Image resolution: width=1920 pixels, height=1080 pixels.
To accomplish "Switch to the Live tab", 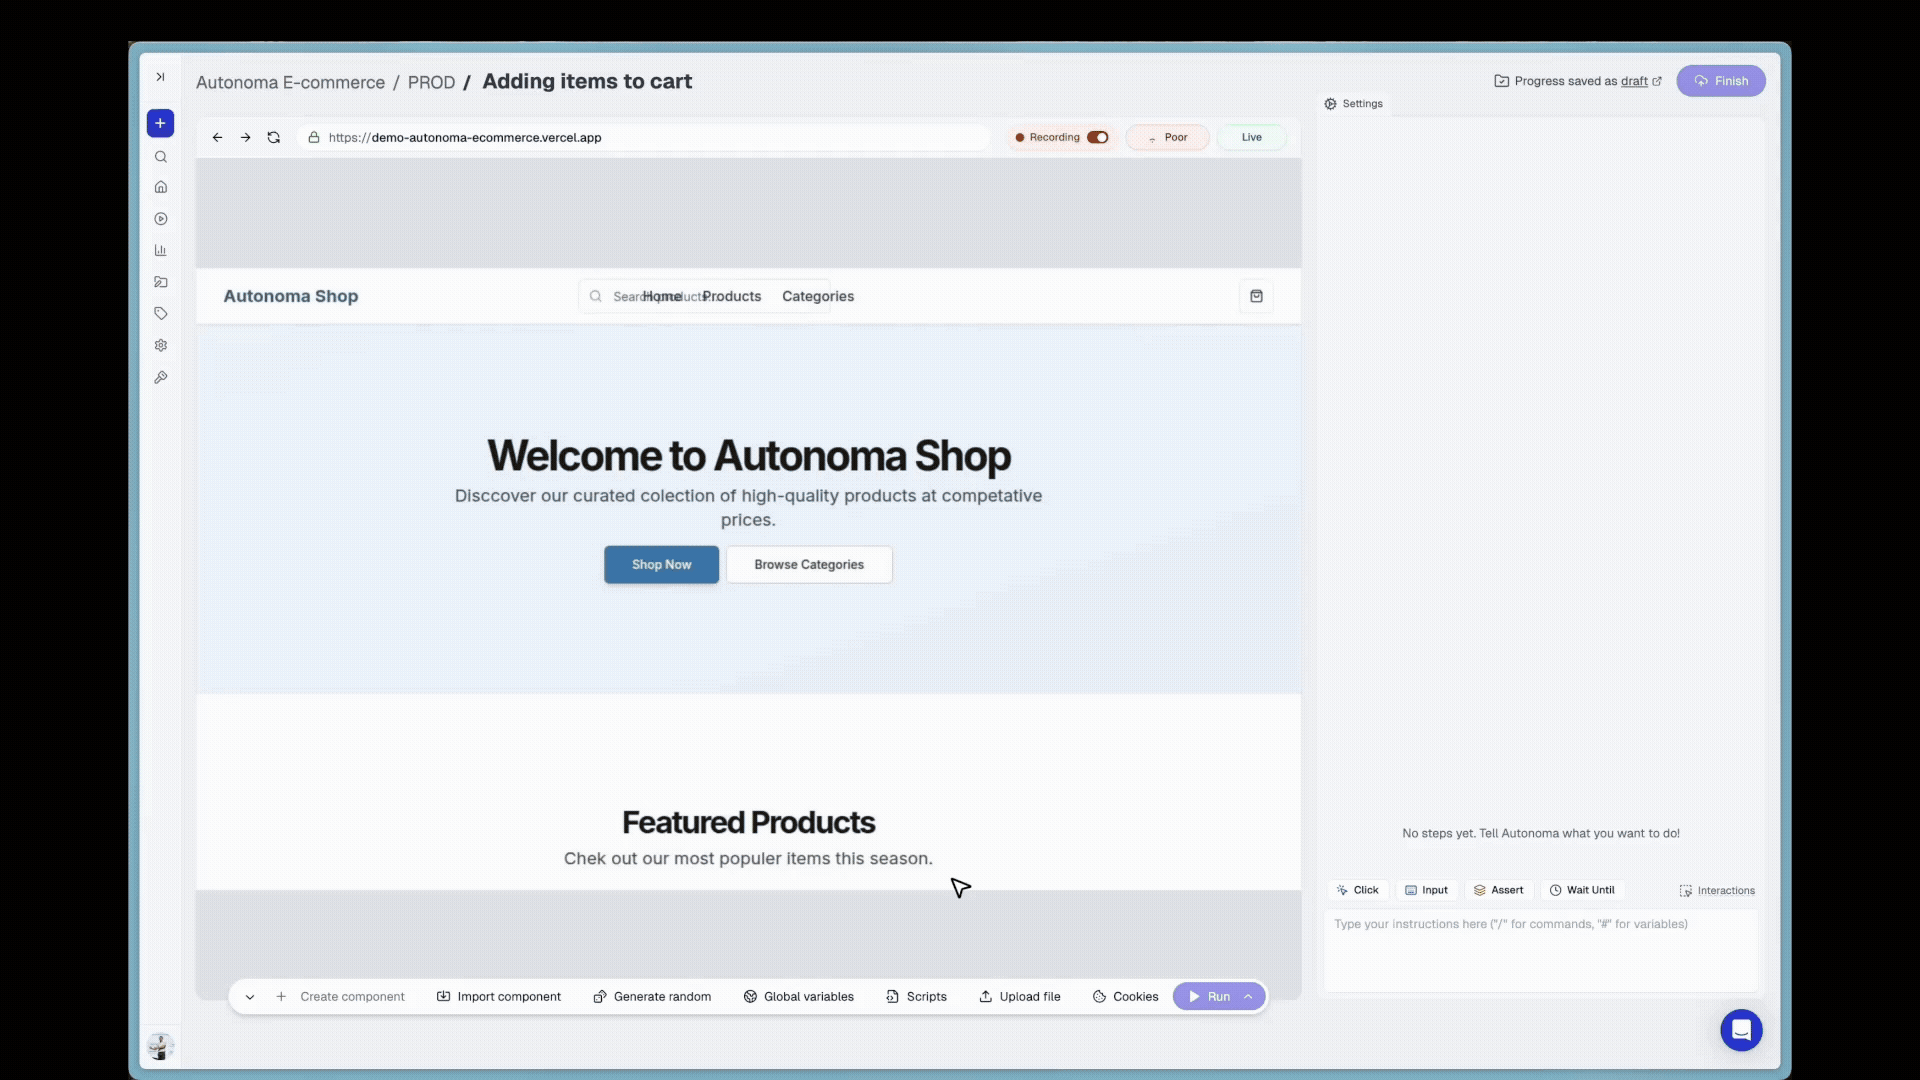I will [x=1252, y=137].
